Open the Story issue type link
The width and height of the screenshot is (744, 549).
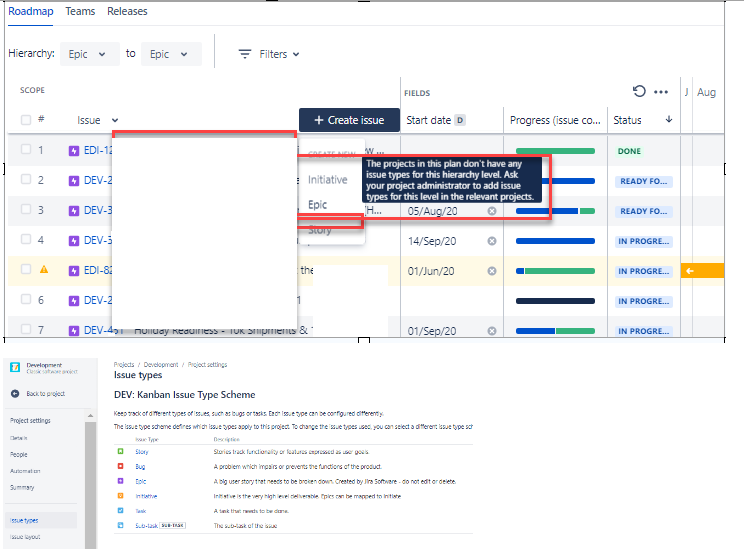[142, 452]
